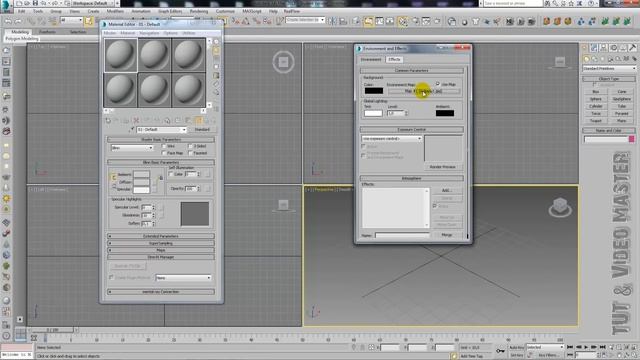
Task: Click the Get Material icon in Material Editor
Action: pos(108,120)
